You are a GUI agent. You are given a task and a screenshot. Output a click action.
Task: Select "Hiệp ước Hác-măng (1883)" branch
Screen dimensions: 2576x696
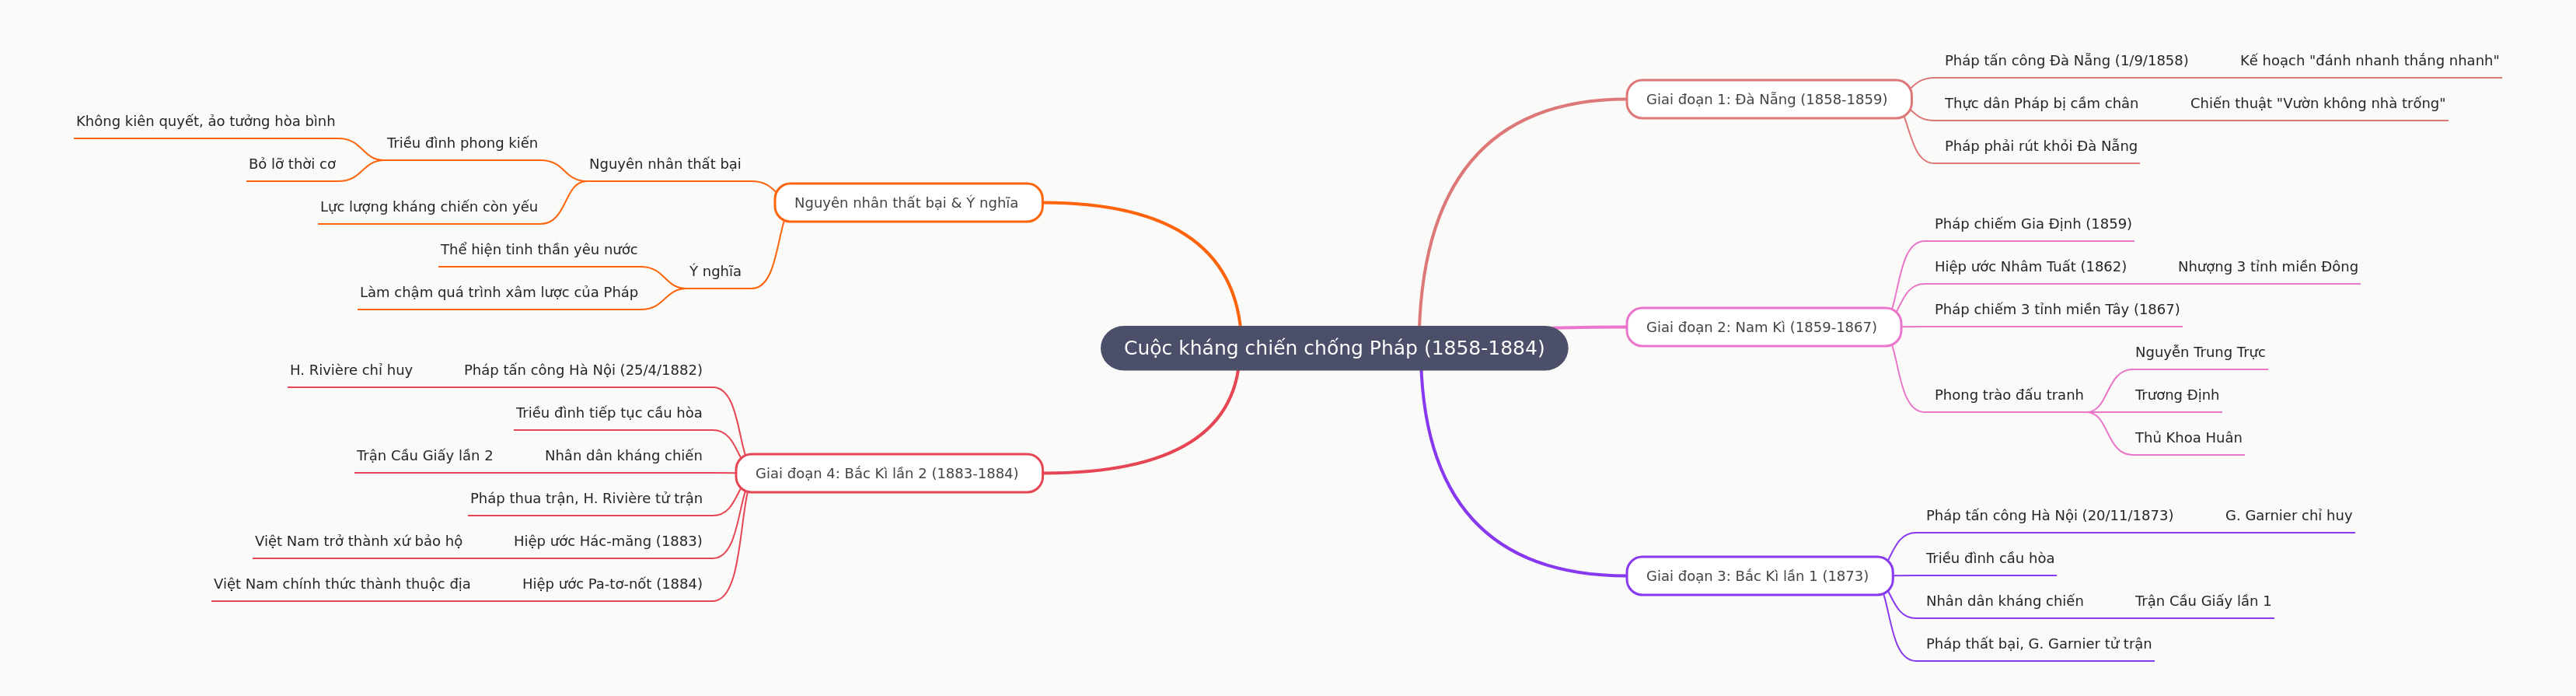pos(607,541)
